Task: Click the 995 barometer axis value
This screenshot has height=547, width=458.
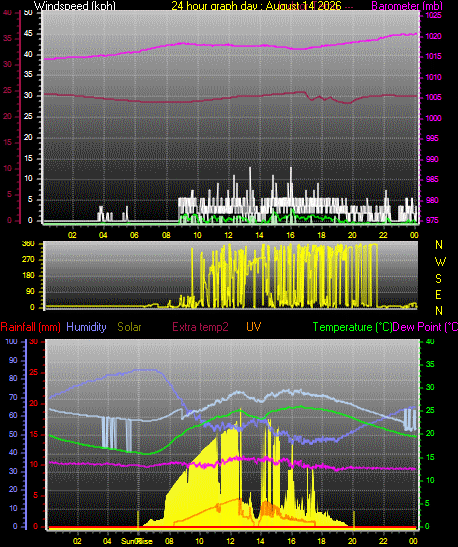Action: point(432,138)
